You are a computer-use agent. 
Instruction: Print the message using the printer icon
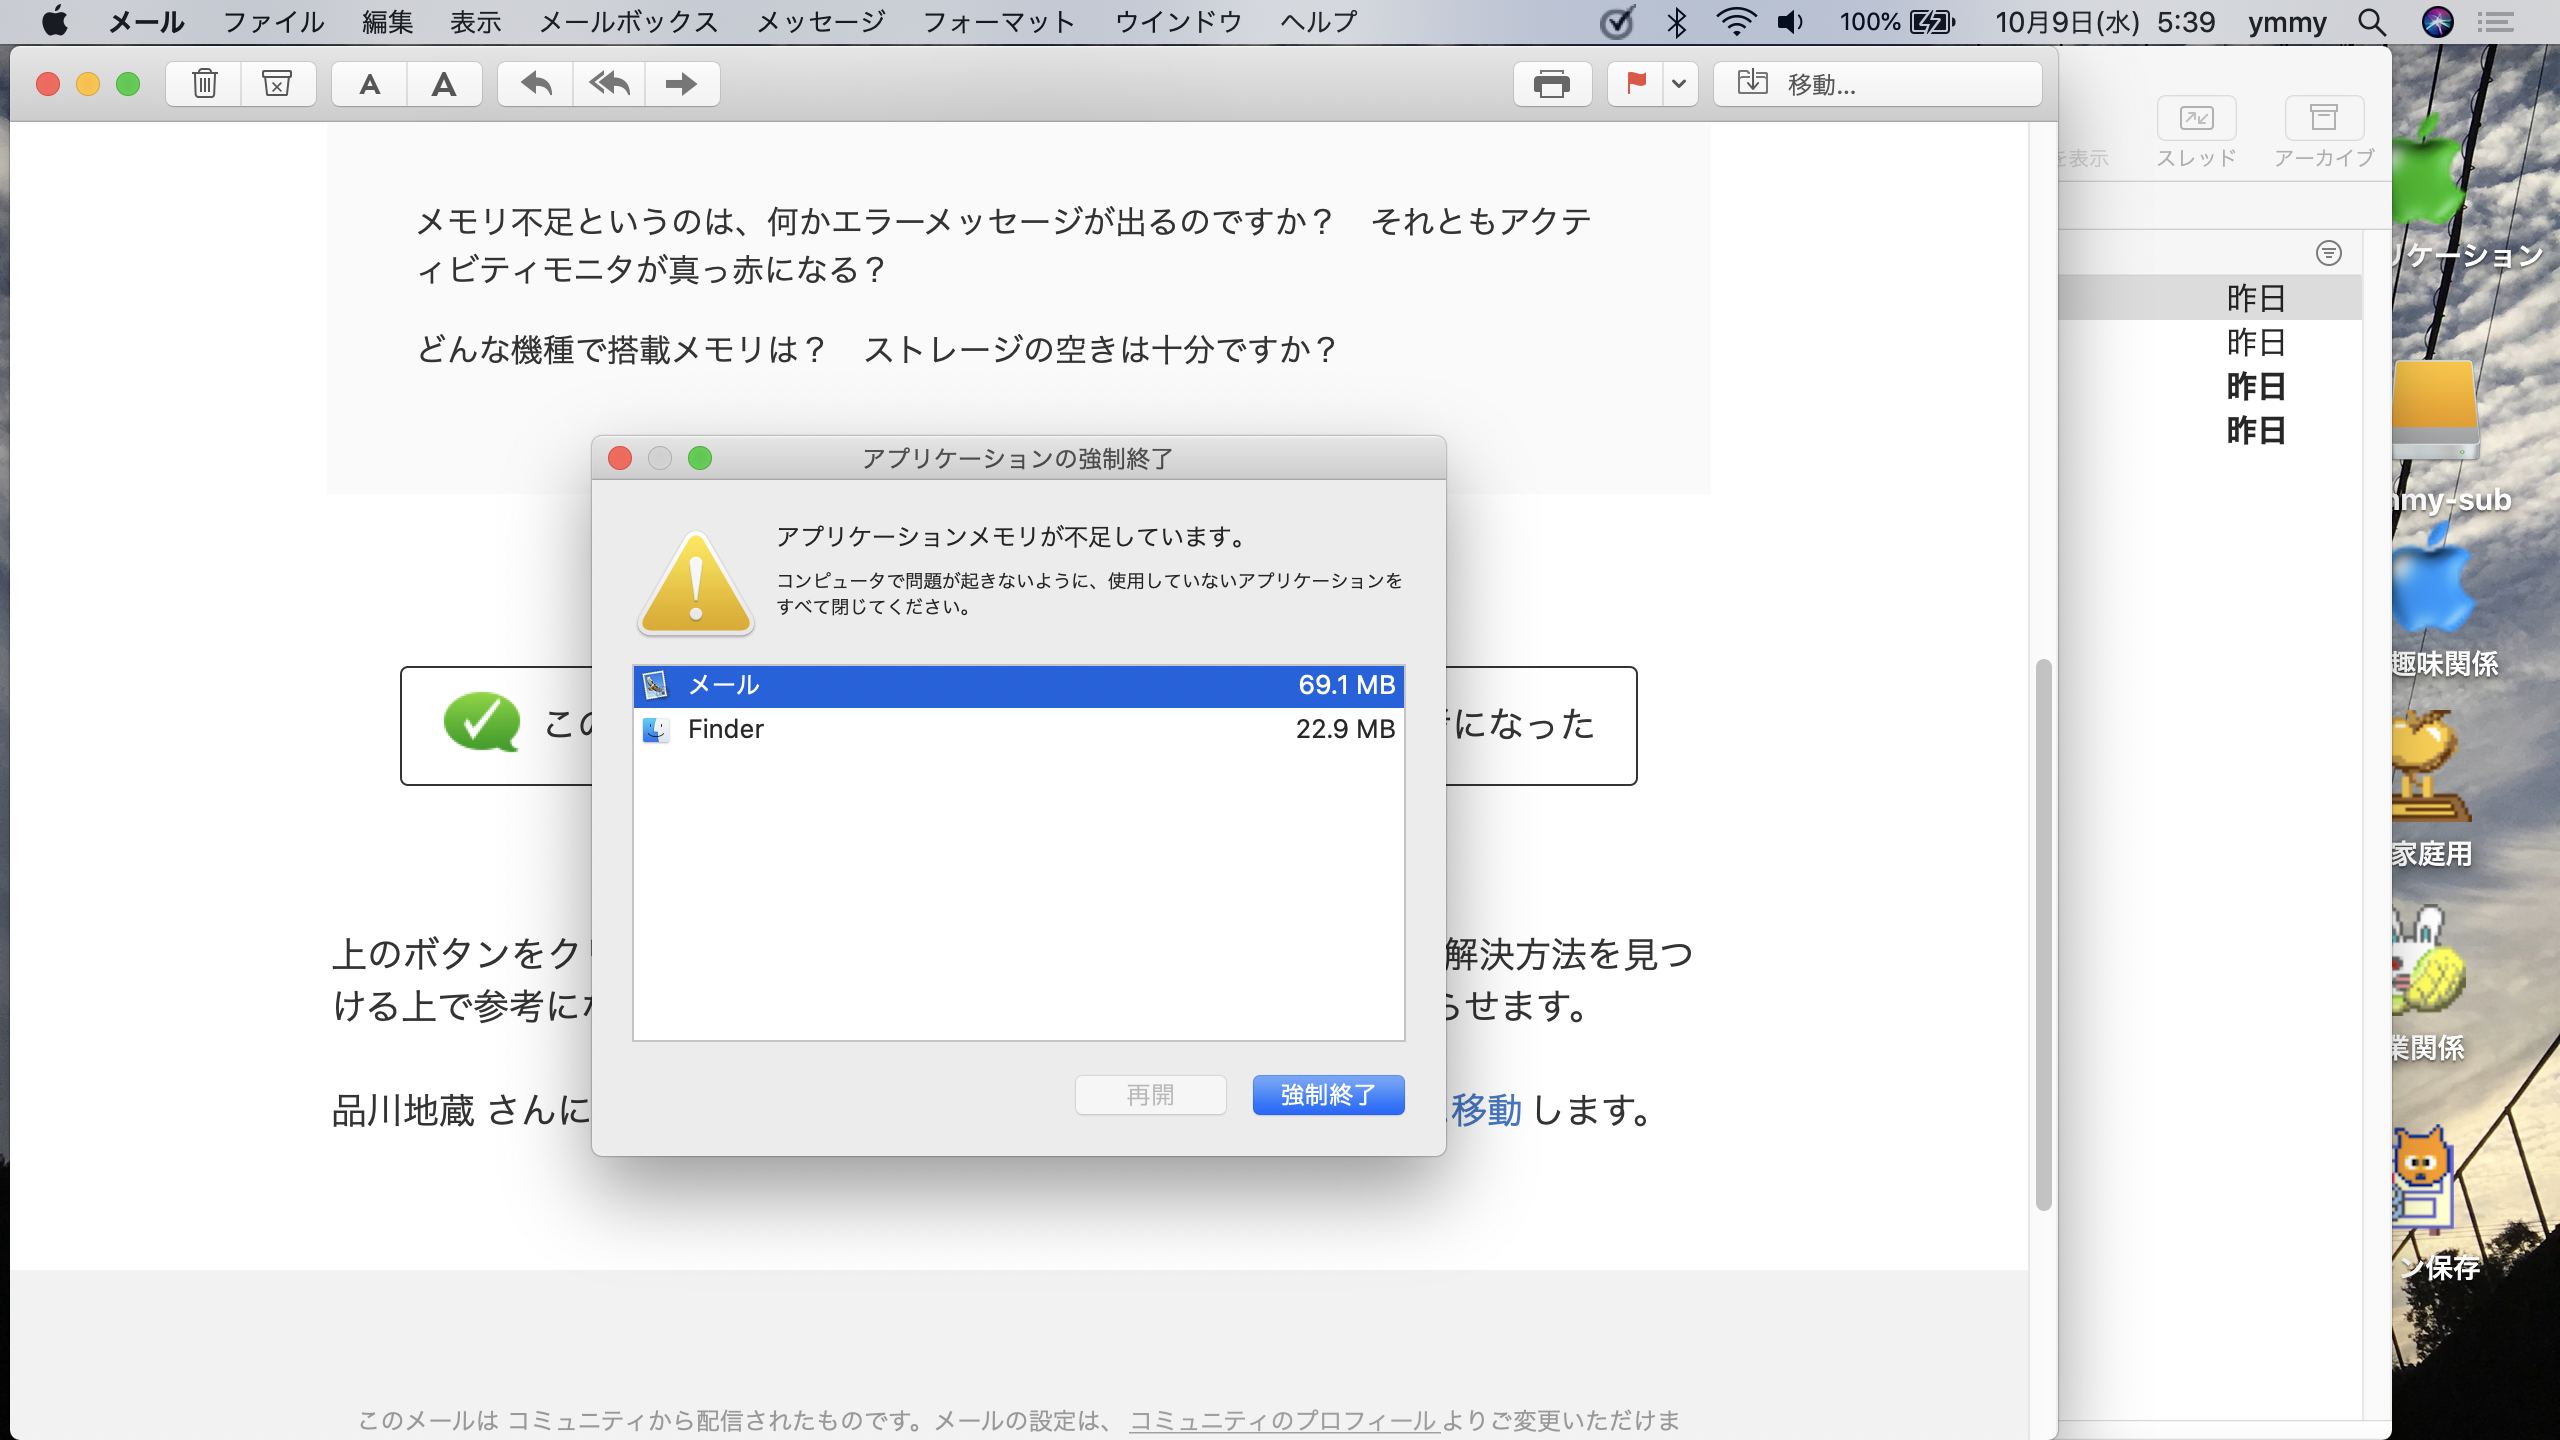coord(1551,84)
